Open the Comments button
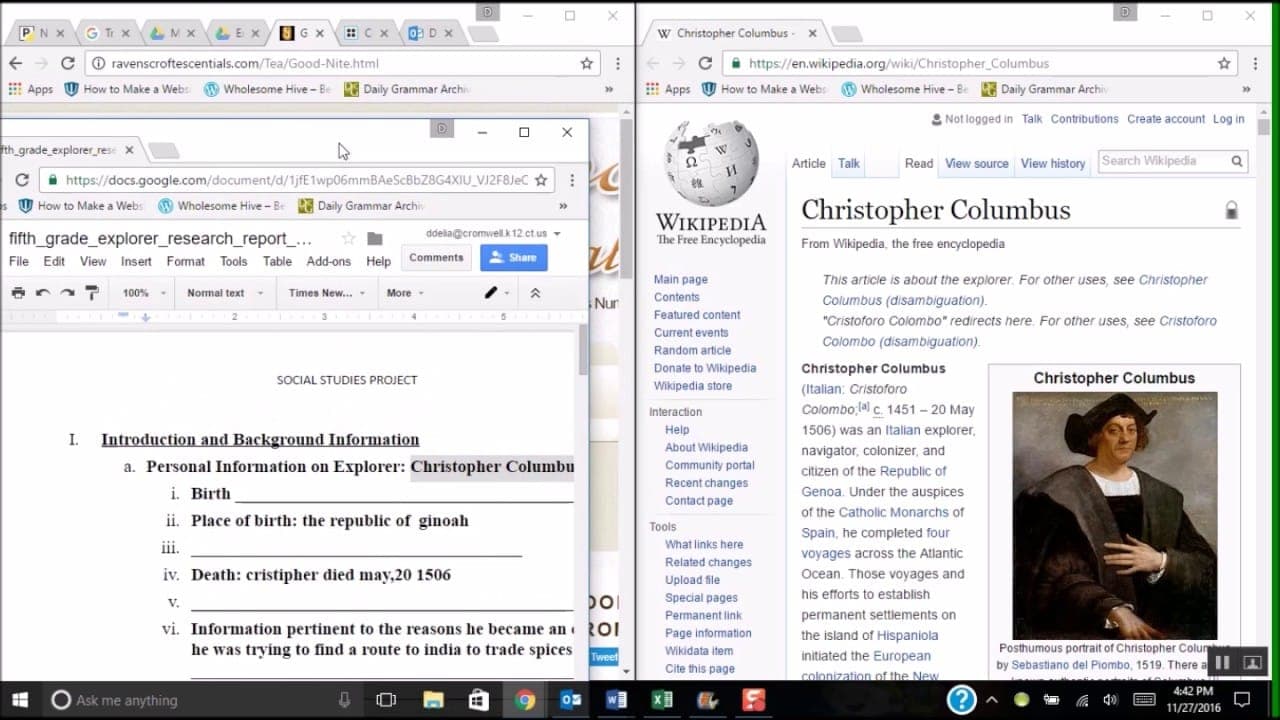The image size is (1280, 720). point(436,258)
